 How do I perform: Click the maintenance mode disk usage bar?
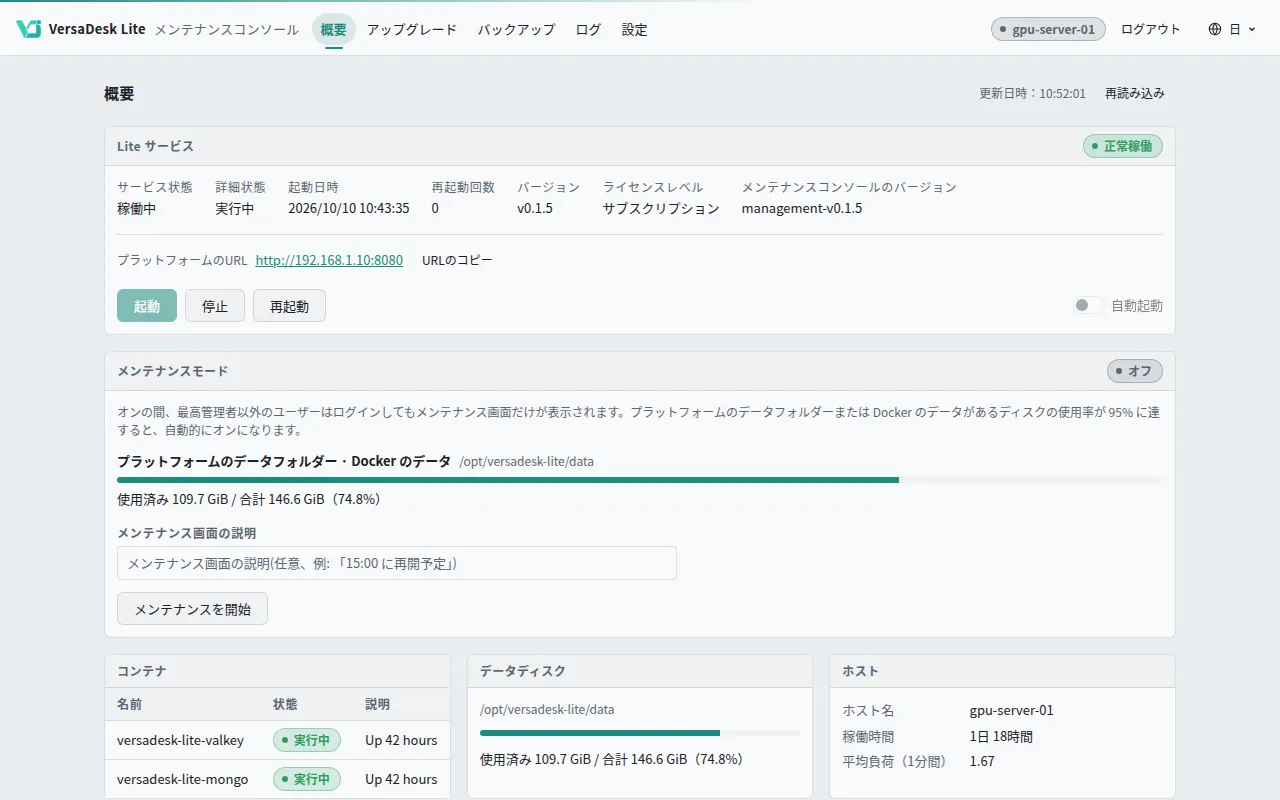coord(640,480)
